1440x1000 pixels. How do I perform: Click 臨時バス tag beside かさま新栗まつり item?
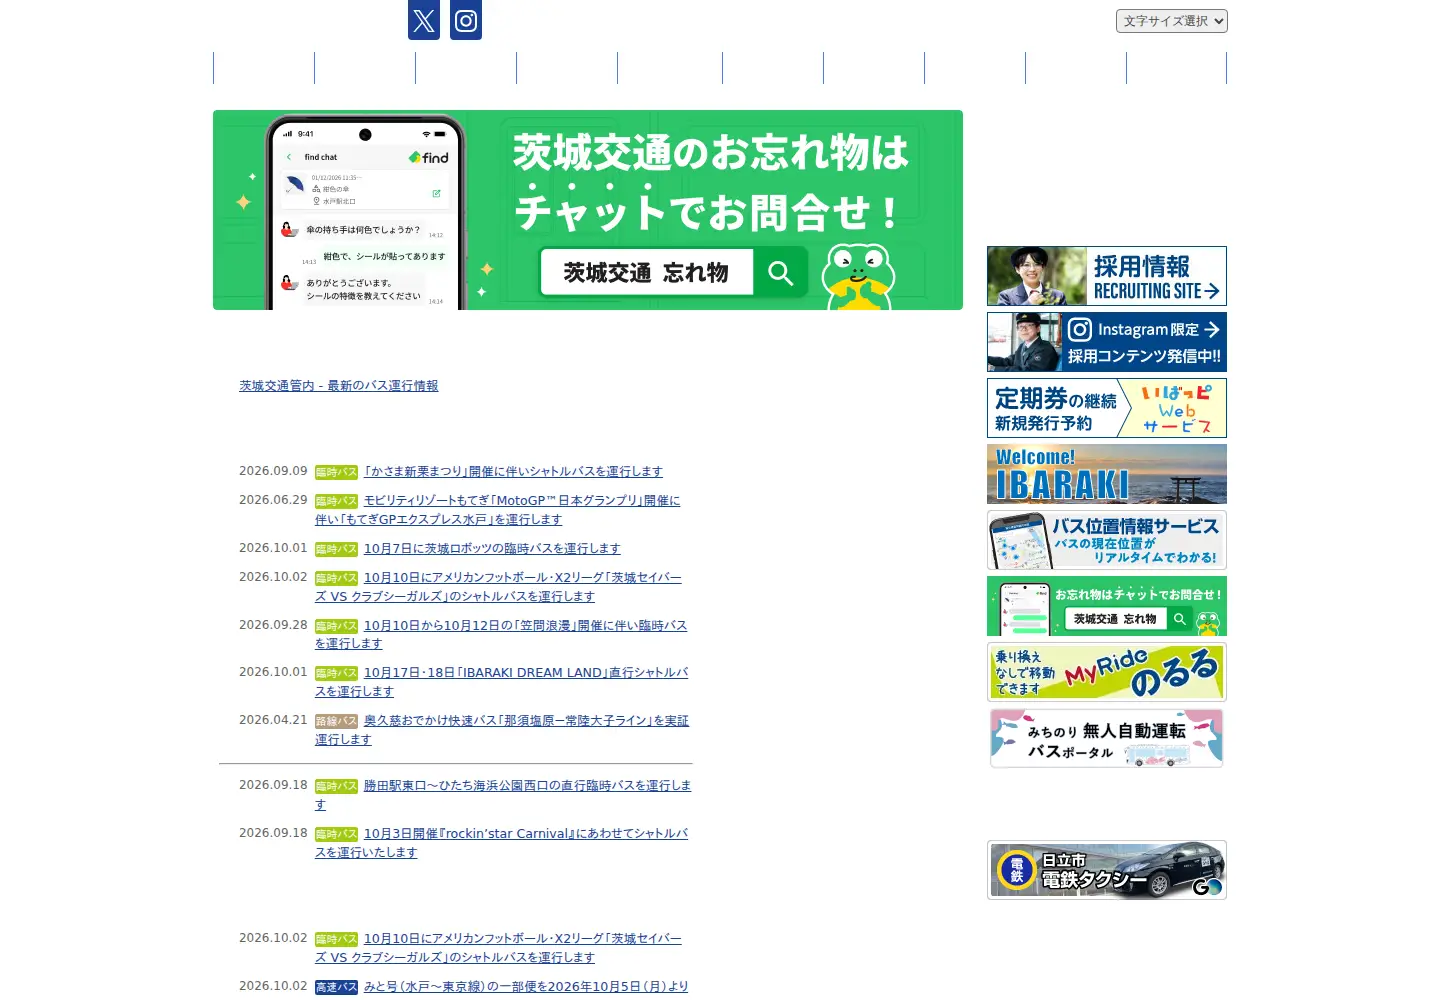point(336,472)
